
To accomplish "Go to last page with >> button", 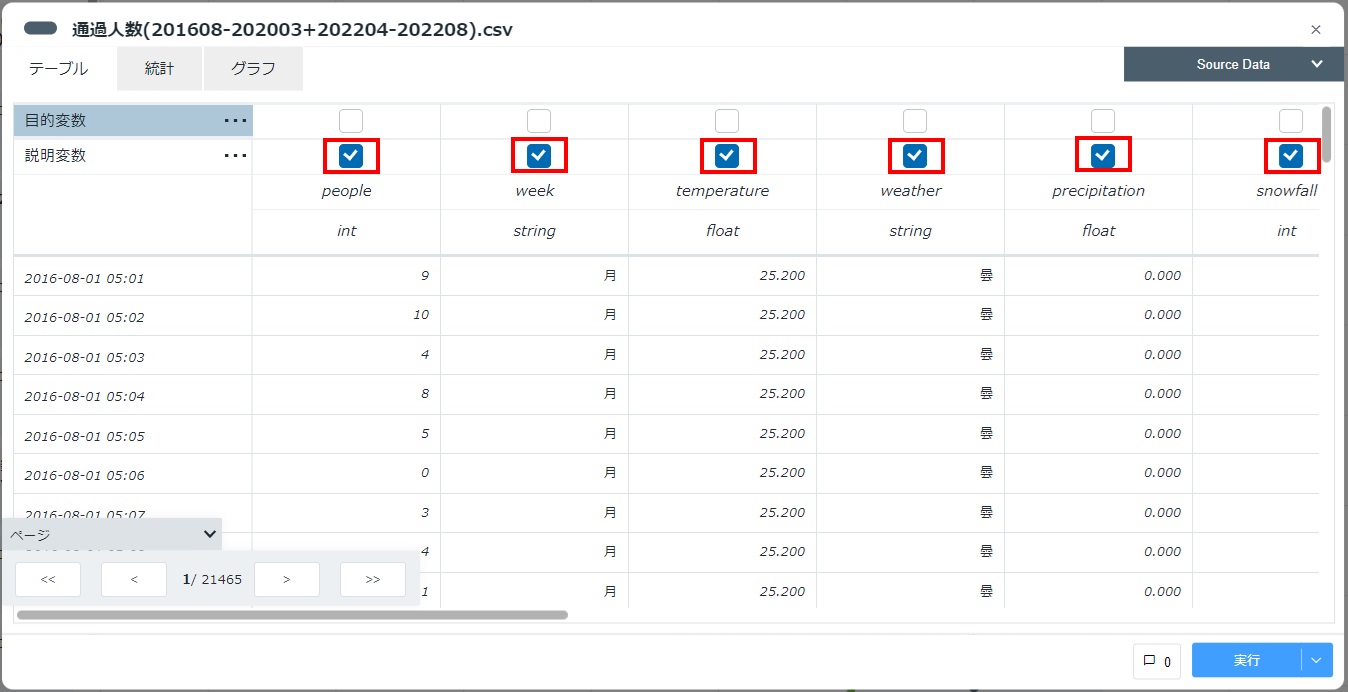I will coord(373,579).
